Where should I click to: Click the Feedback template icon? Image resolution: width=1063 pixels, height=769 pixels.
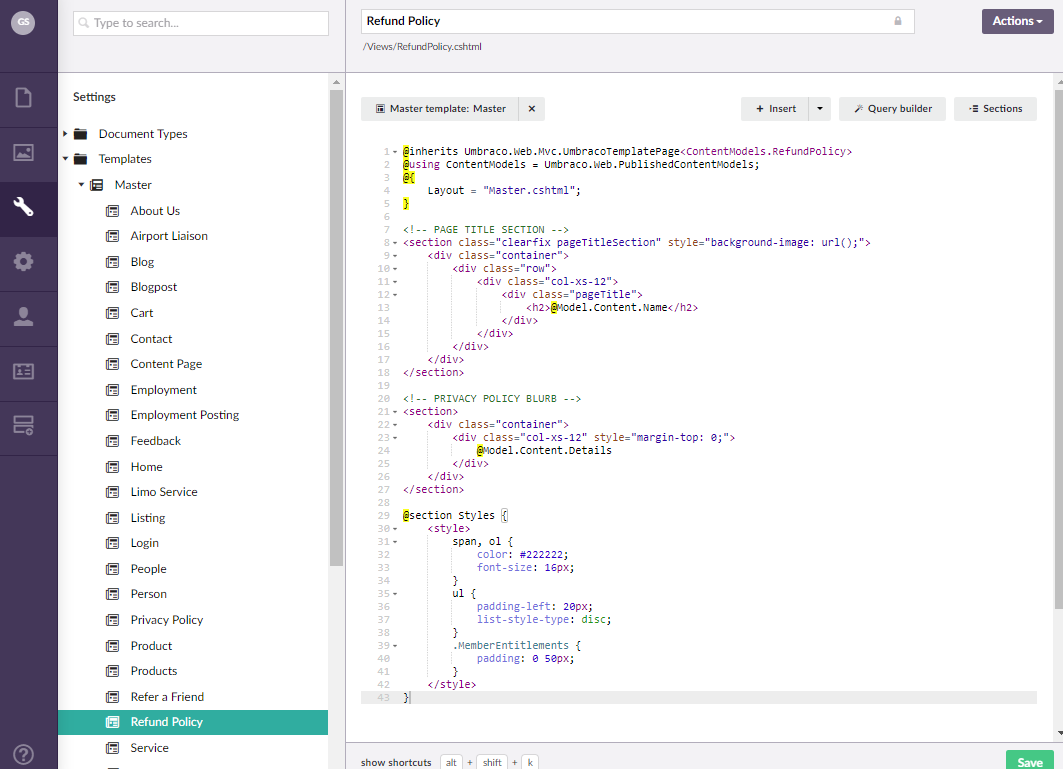tap(113, 441)
